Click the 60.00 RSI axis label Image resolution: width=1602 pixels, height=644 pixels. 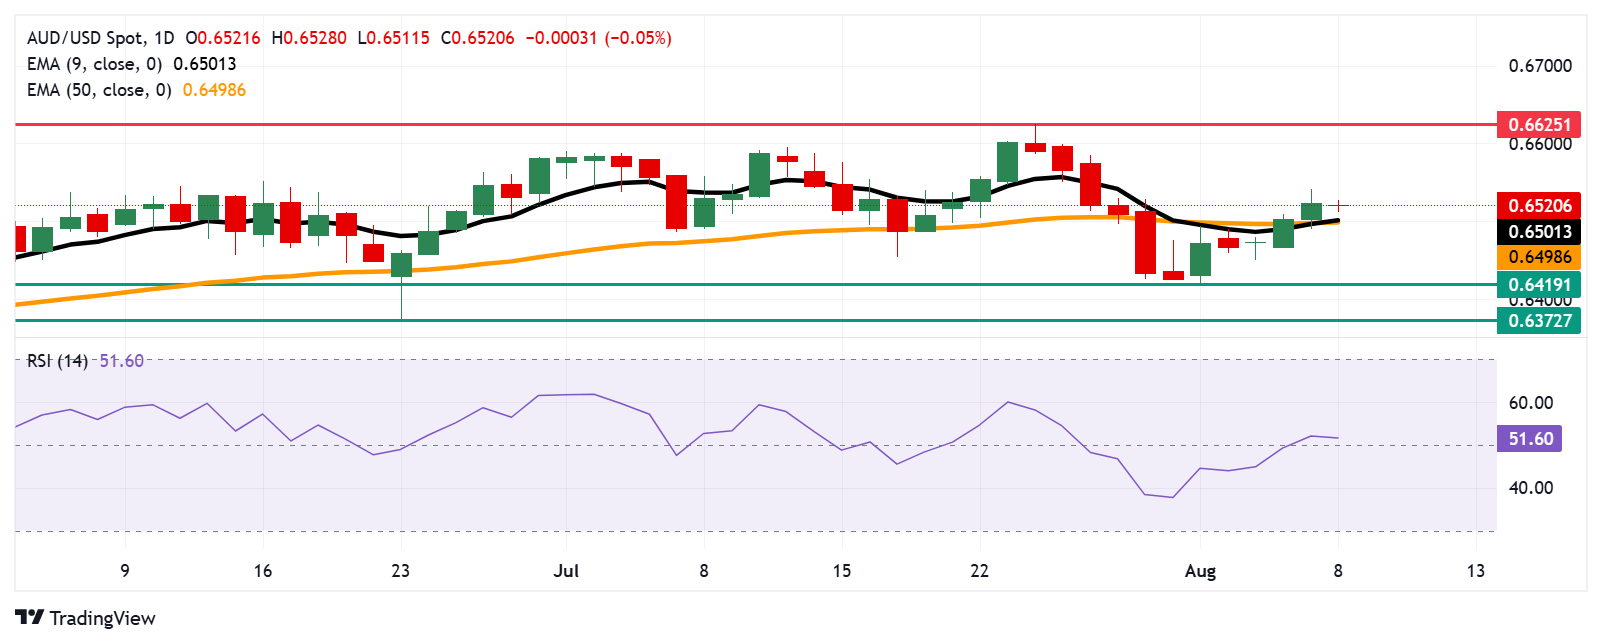[x=1530, y=403]
